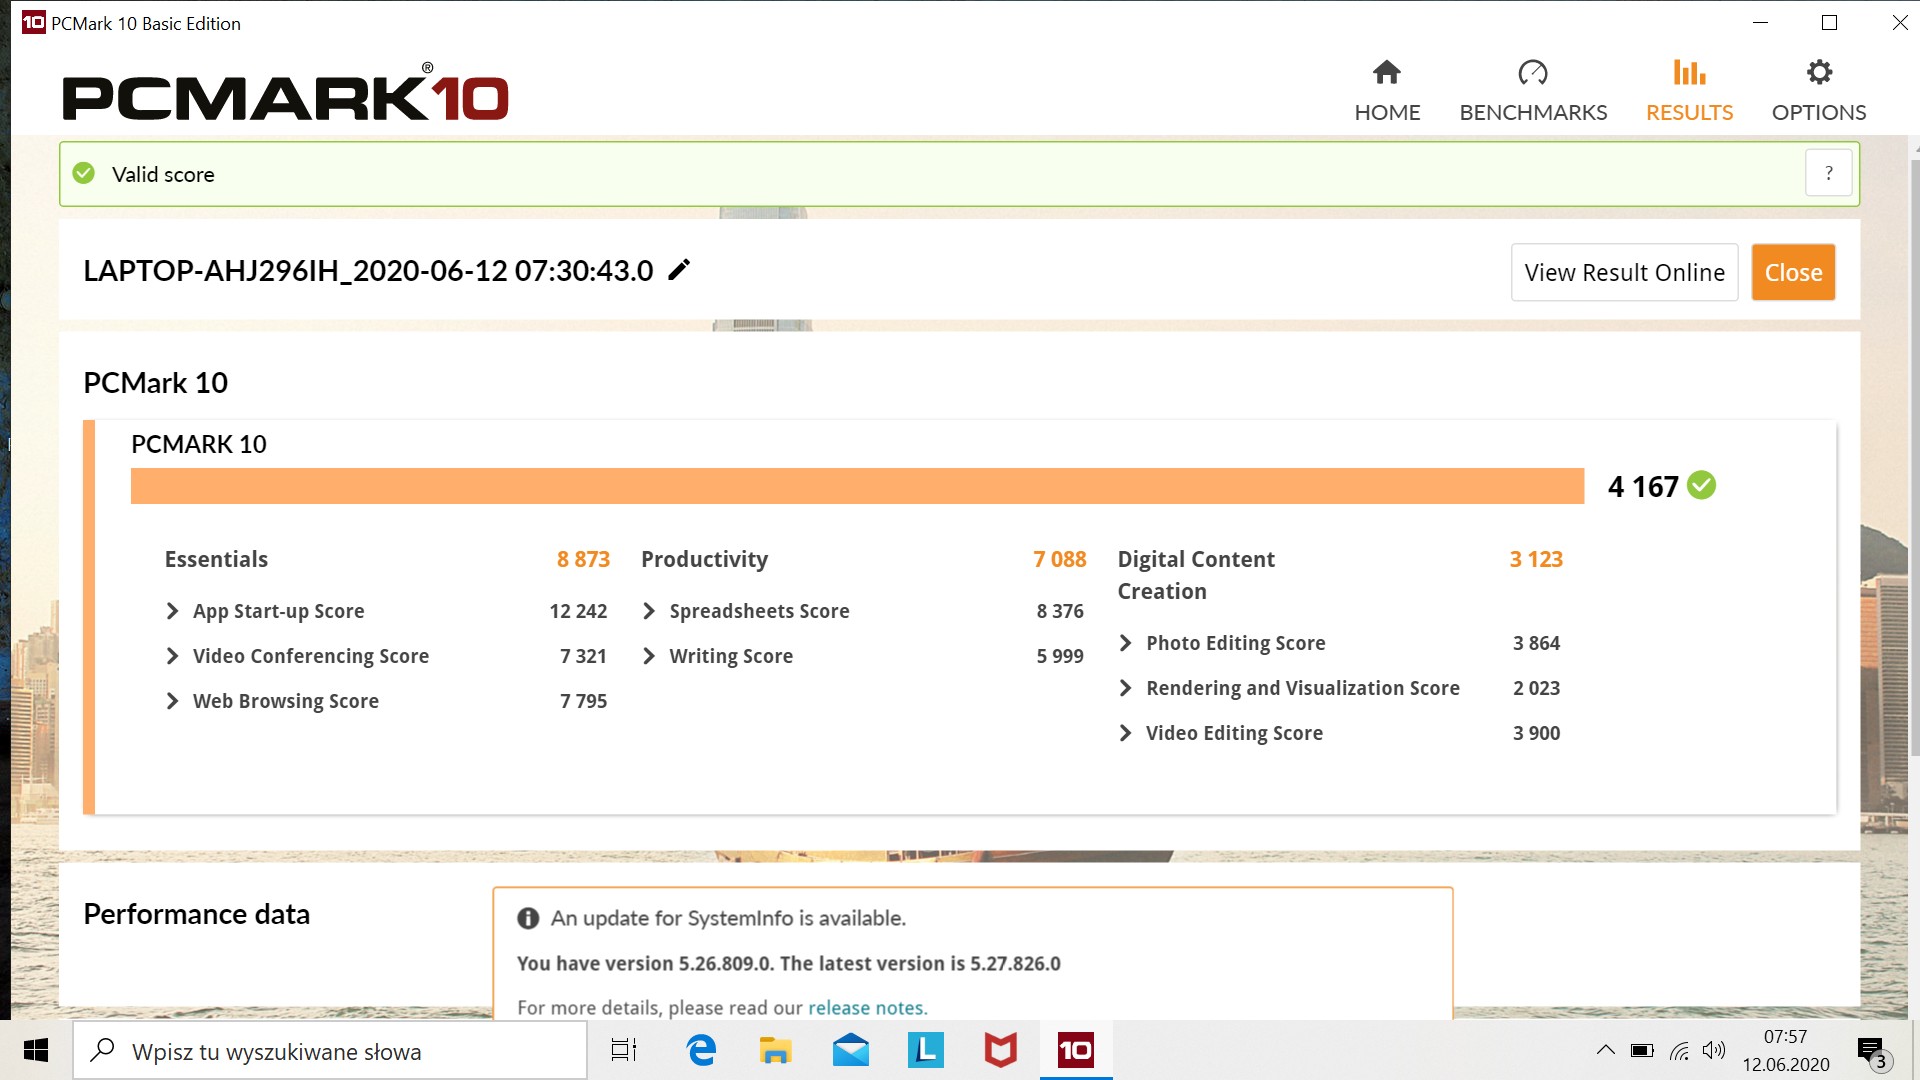Switch to the BENCHMARKS tab
The height and width of the screenshot is (1080, 1920).
tap(1533, 91)
